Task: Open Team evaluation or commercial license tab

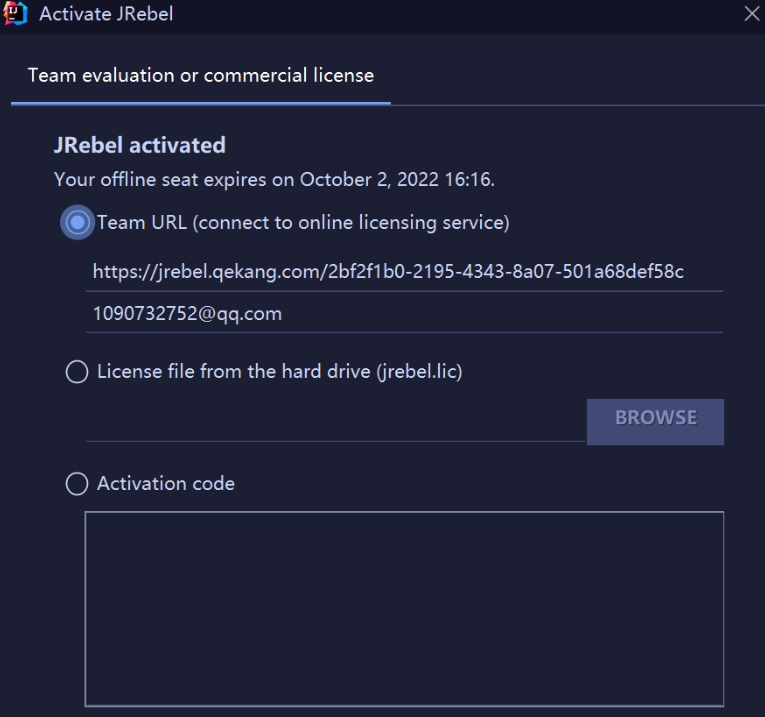Action: pos(201,75)
